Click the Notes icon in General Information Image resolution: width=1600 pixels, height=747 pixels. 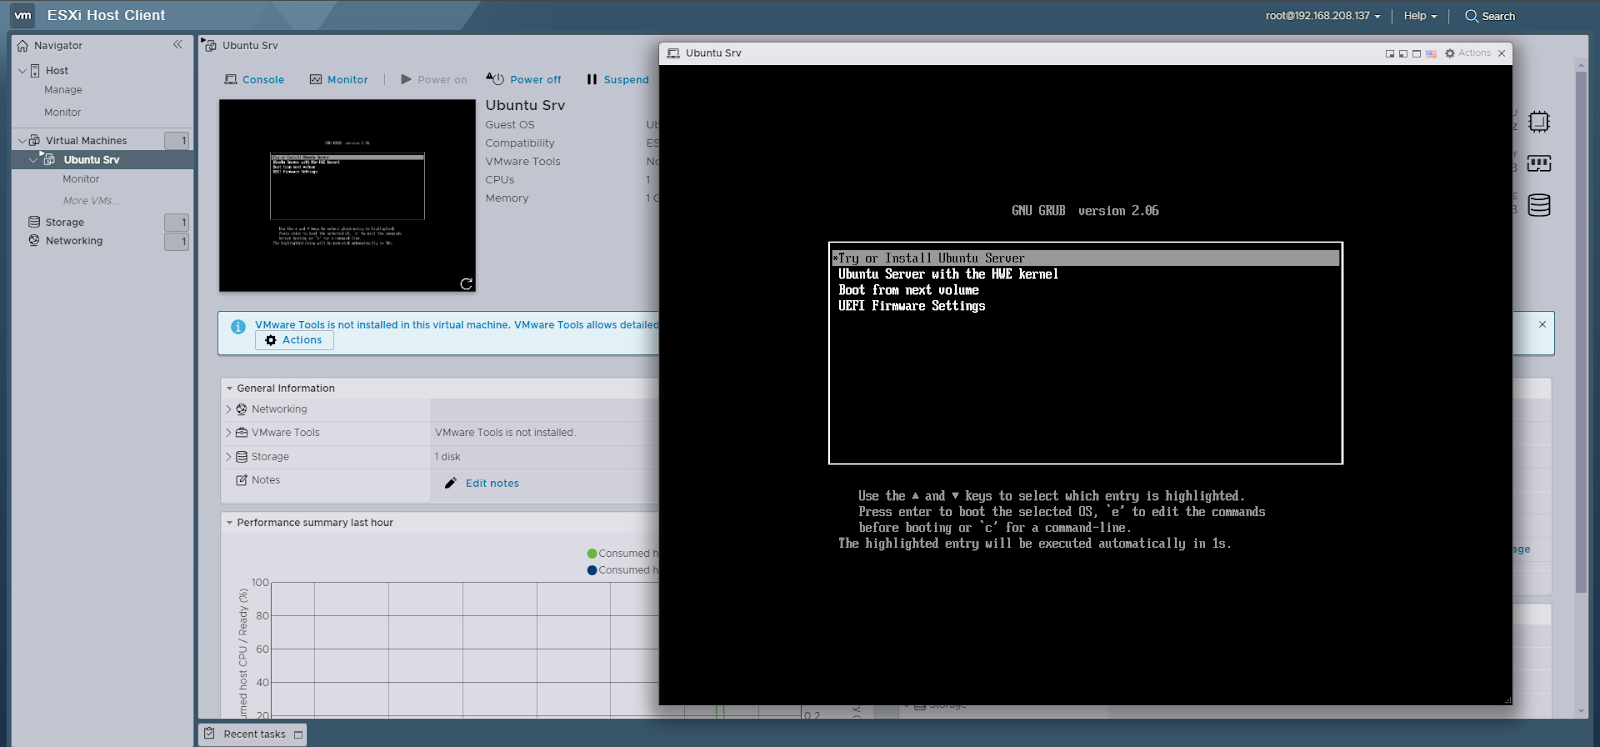point(241,480)
